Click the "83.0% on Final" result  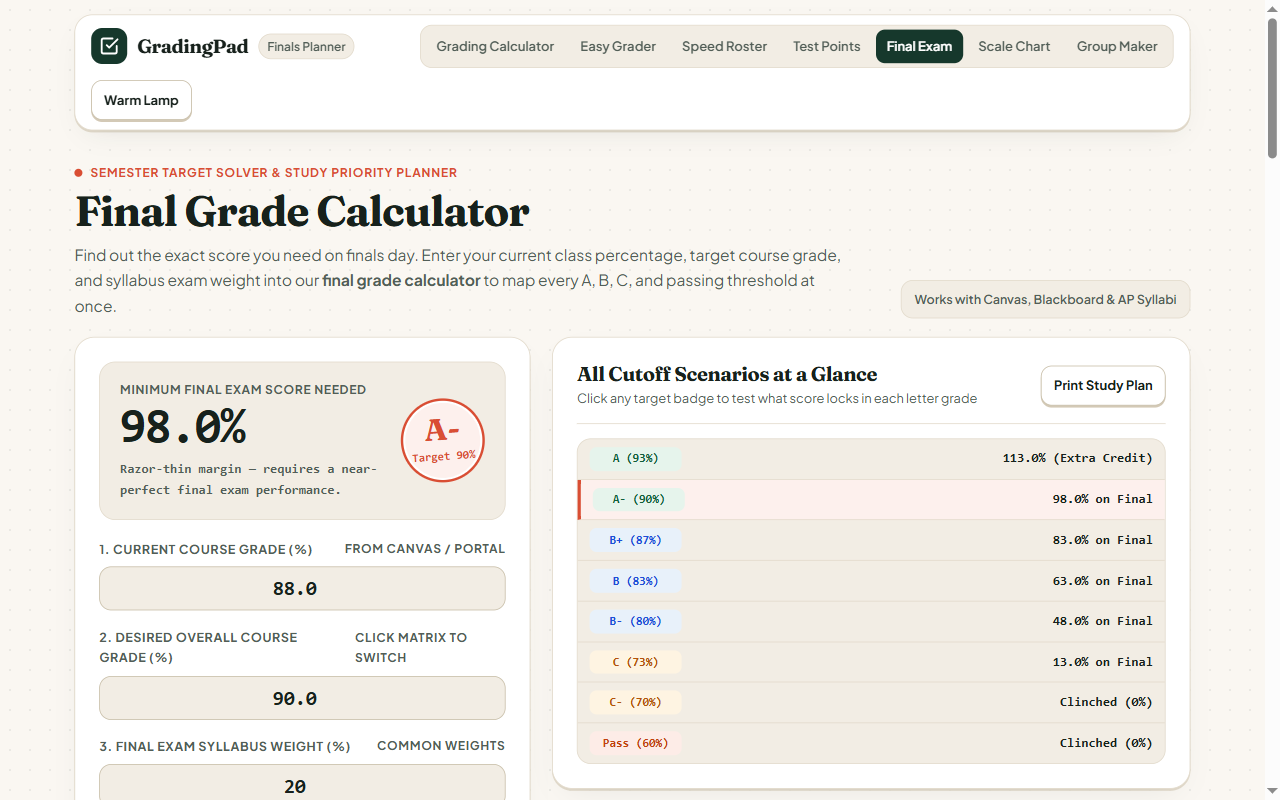pos(1102,540)
